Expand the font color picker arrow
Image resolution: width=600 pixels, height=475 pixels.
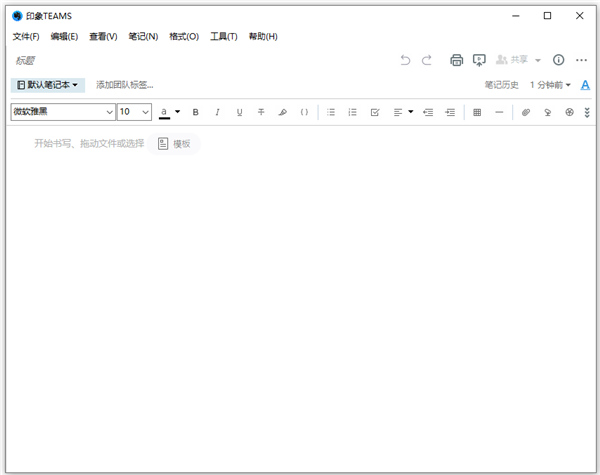[x=178, y=112]
